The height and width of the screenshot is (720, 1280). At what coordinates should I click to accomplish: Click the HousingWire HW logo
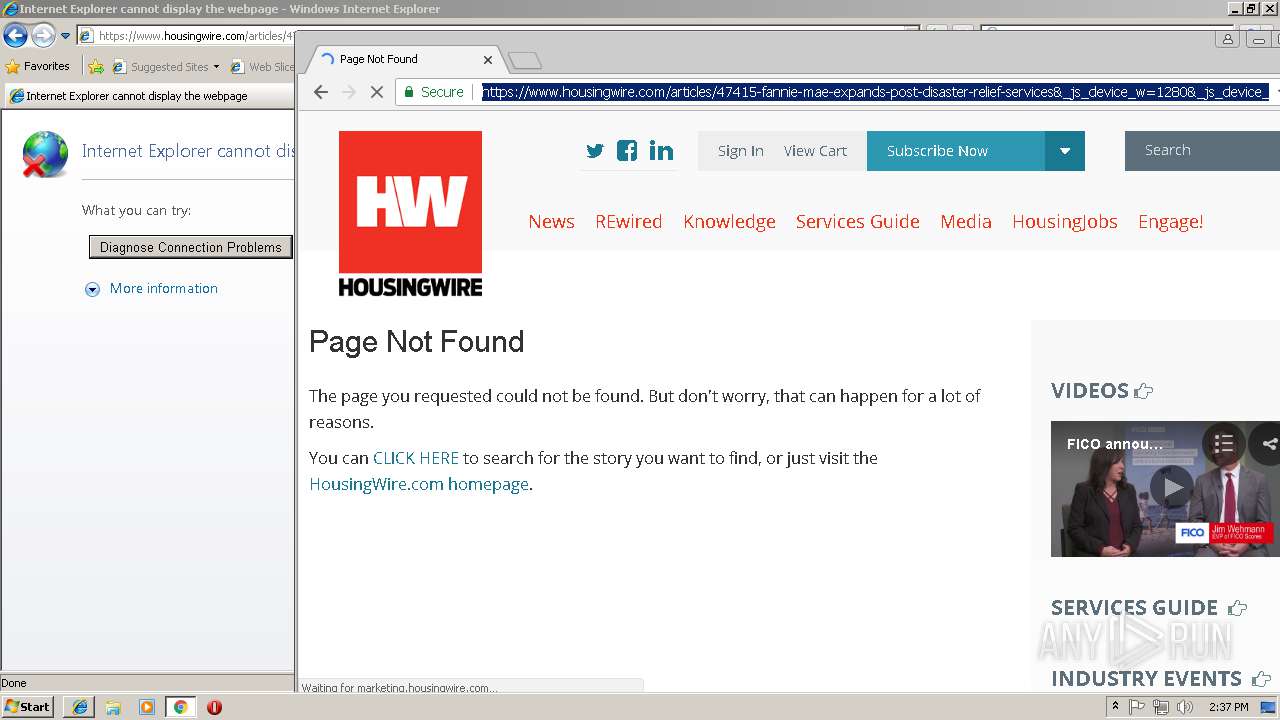410,214
